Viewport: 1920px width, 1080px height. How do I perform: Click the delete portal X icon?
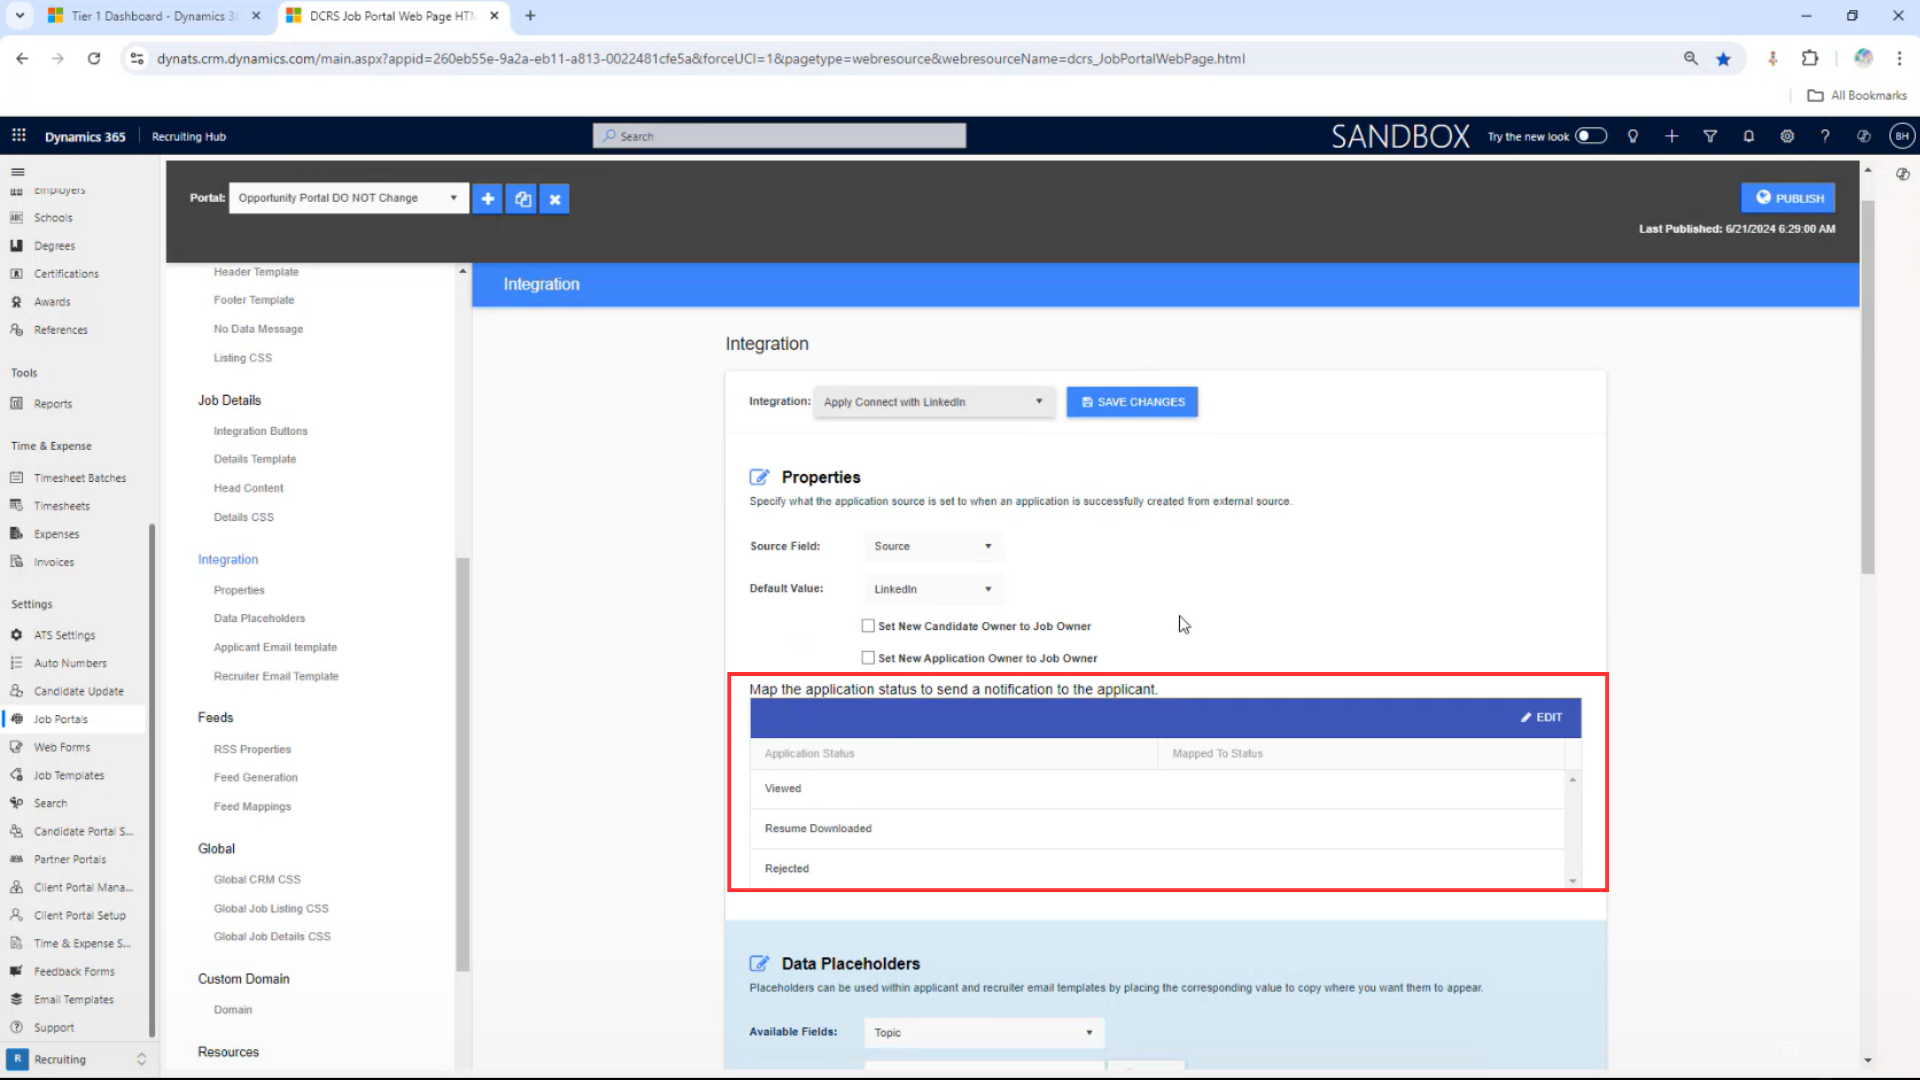555,199
